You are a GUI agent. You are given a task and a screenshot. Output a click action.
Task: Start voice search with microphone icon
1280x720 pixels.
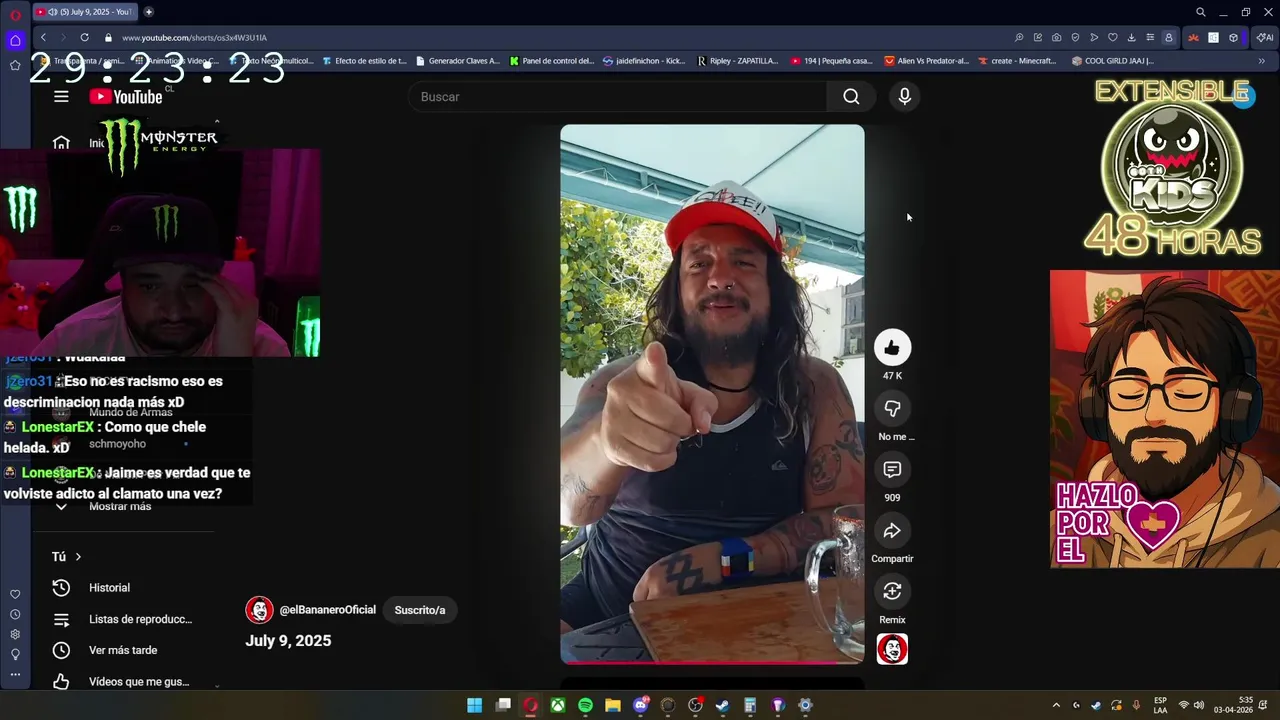(904, 97)
